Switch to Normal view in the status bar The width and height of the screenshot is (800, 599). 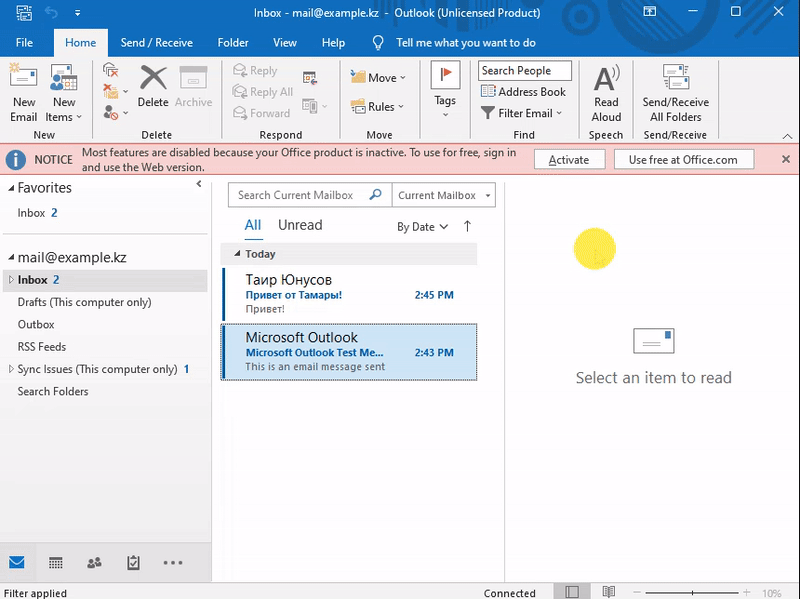tap(572, 592)
